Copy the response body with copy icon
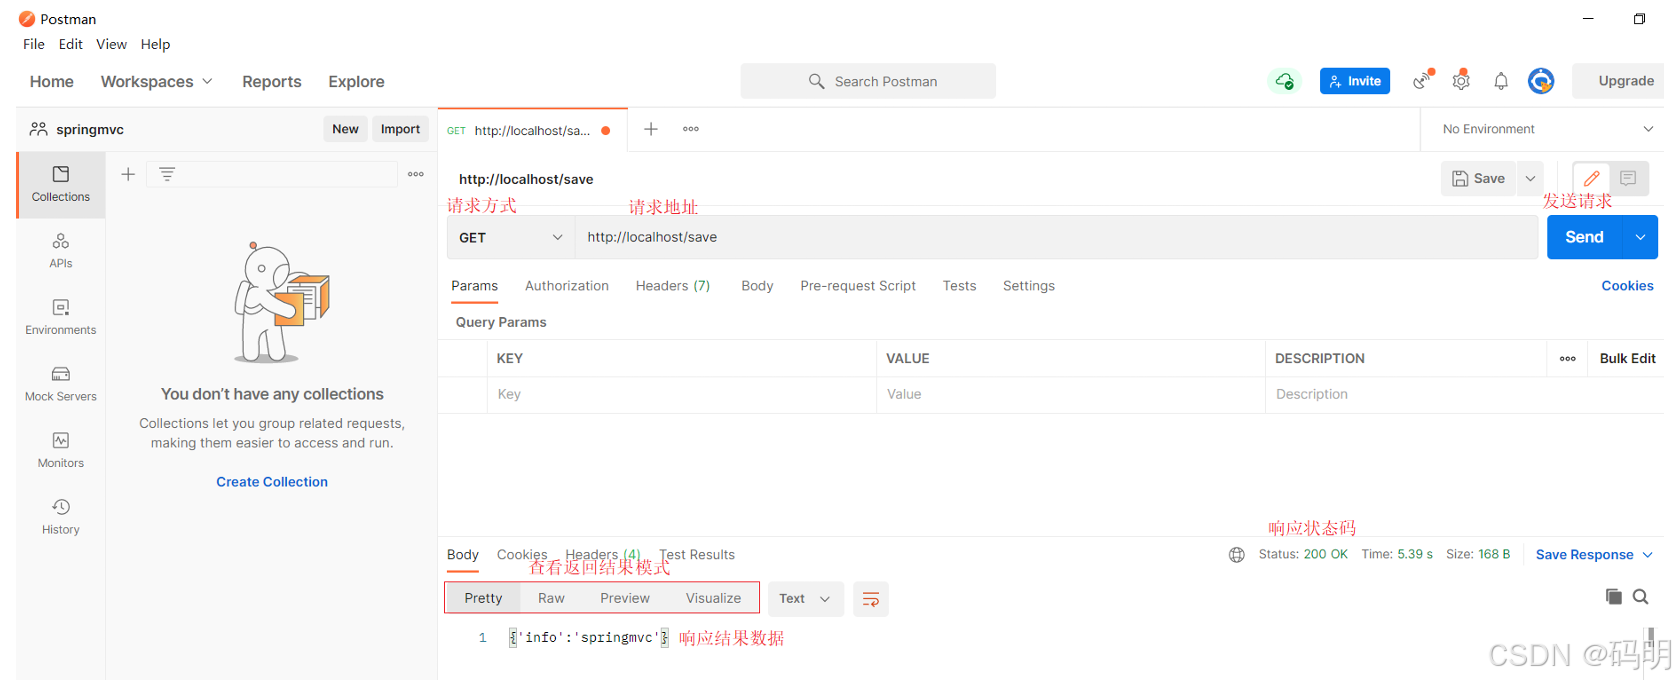This screenshot has height=685, width=1677. [1613, 597]
